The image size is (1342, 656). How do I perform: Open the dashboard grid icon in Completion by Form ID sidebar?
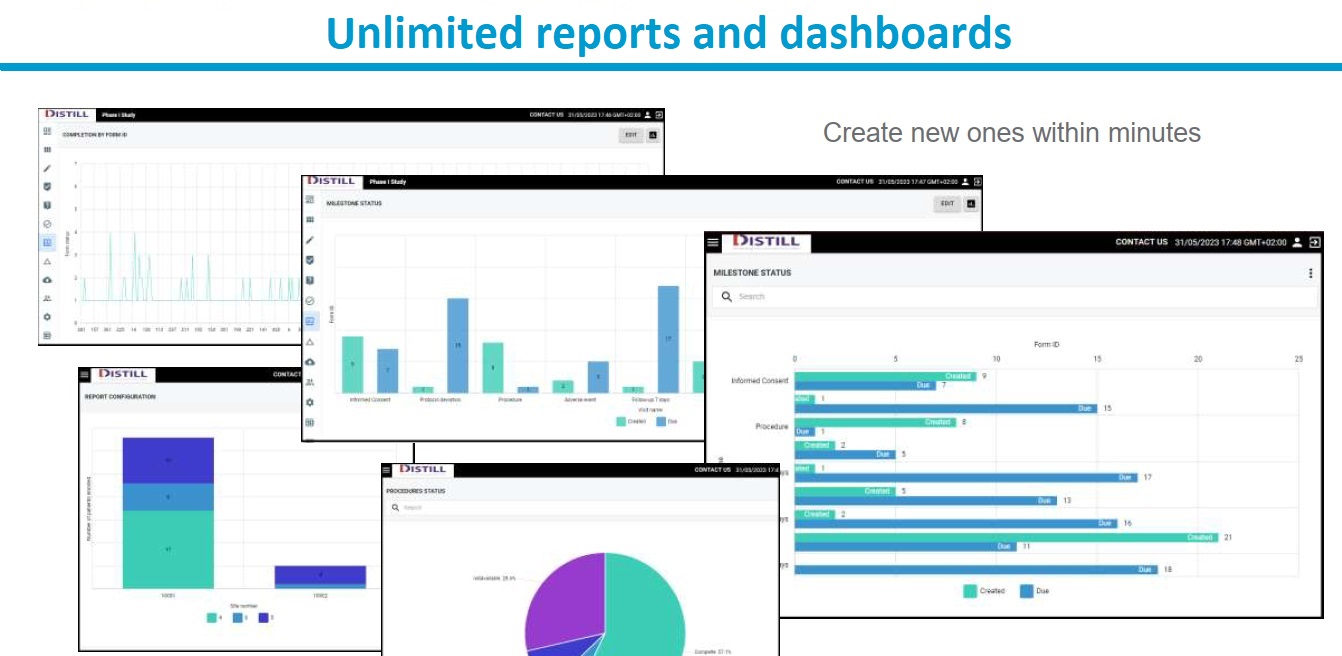pos(47,131)
